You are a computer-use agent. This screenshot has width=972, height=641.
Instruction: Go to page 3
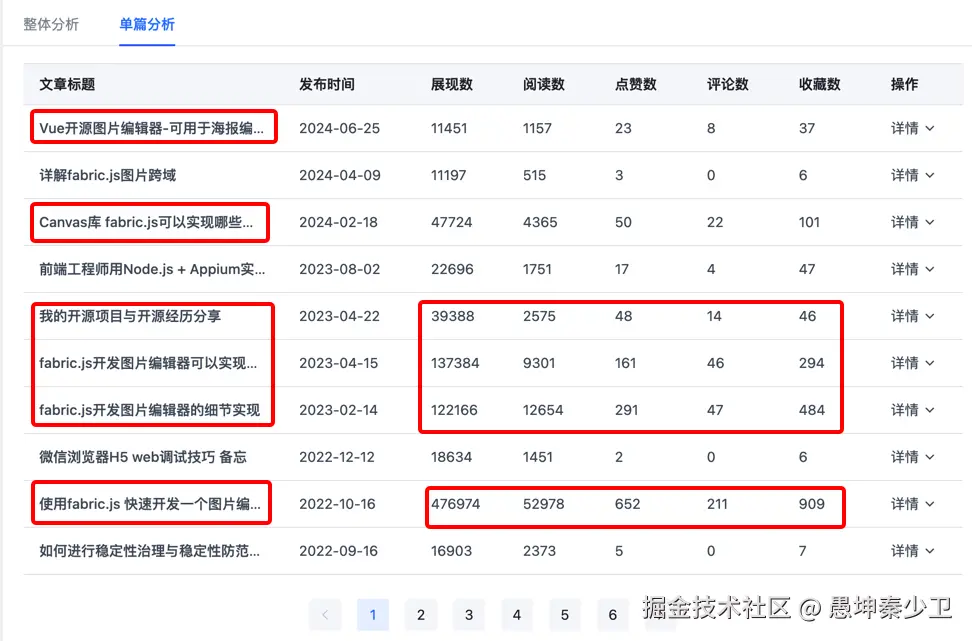[469, 614]
